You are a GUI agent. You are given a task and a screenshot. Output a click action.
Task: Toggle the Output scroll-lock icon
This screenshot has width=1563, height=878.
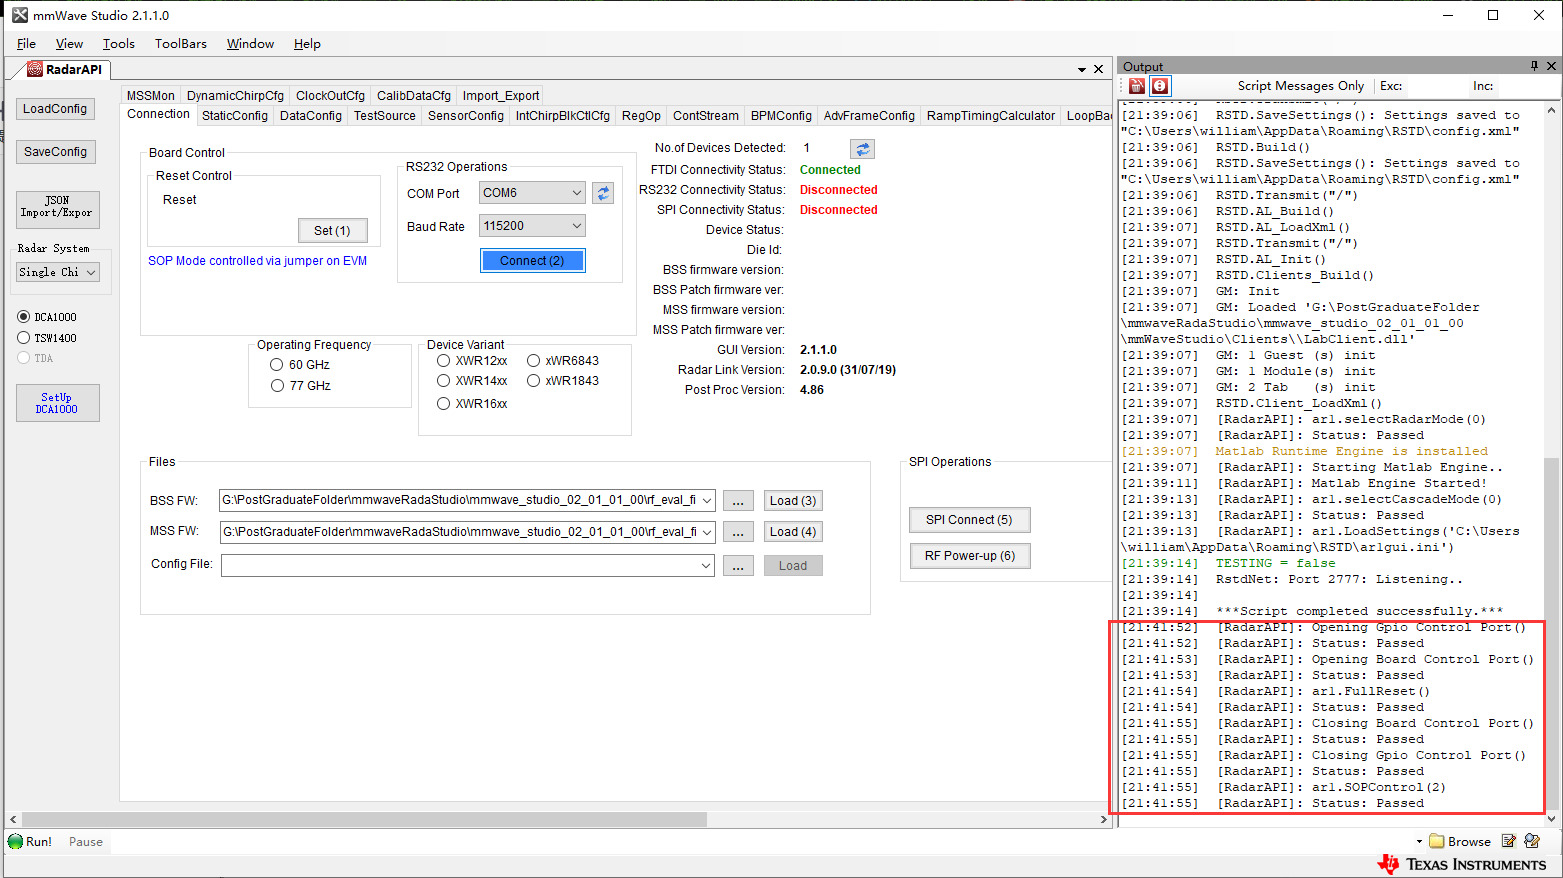tap(1160, 86)
